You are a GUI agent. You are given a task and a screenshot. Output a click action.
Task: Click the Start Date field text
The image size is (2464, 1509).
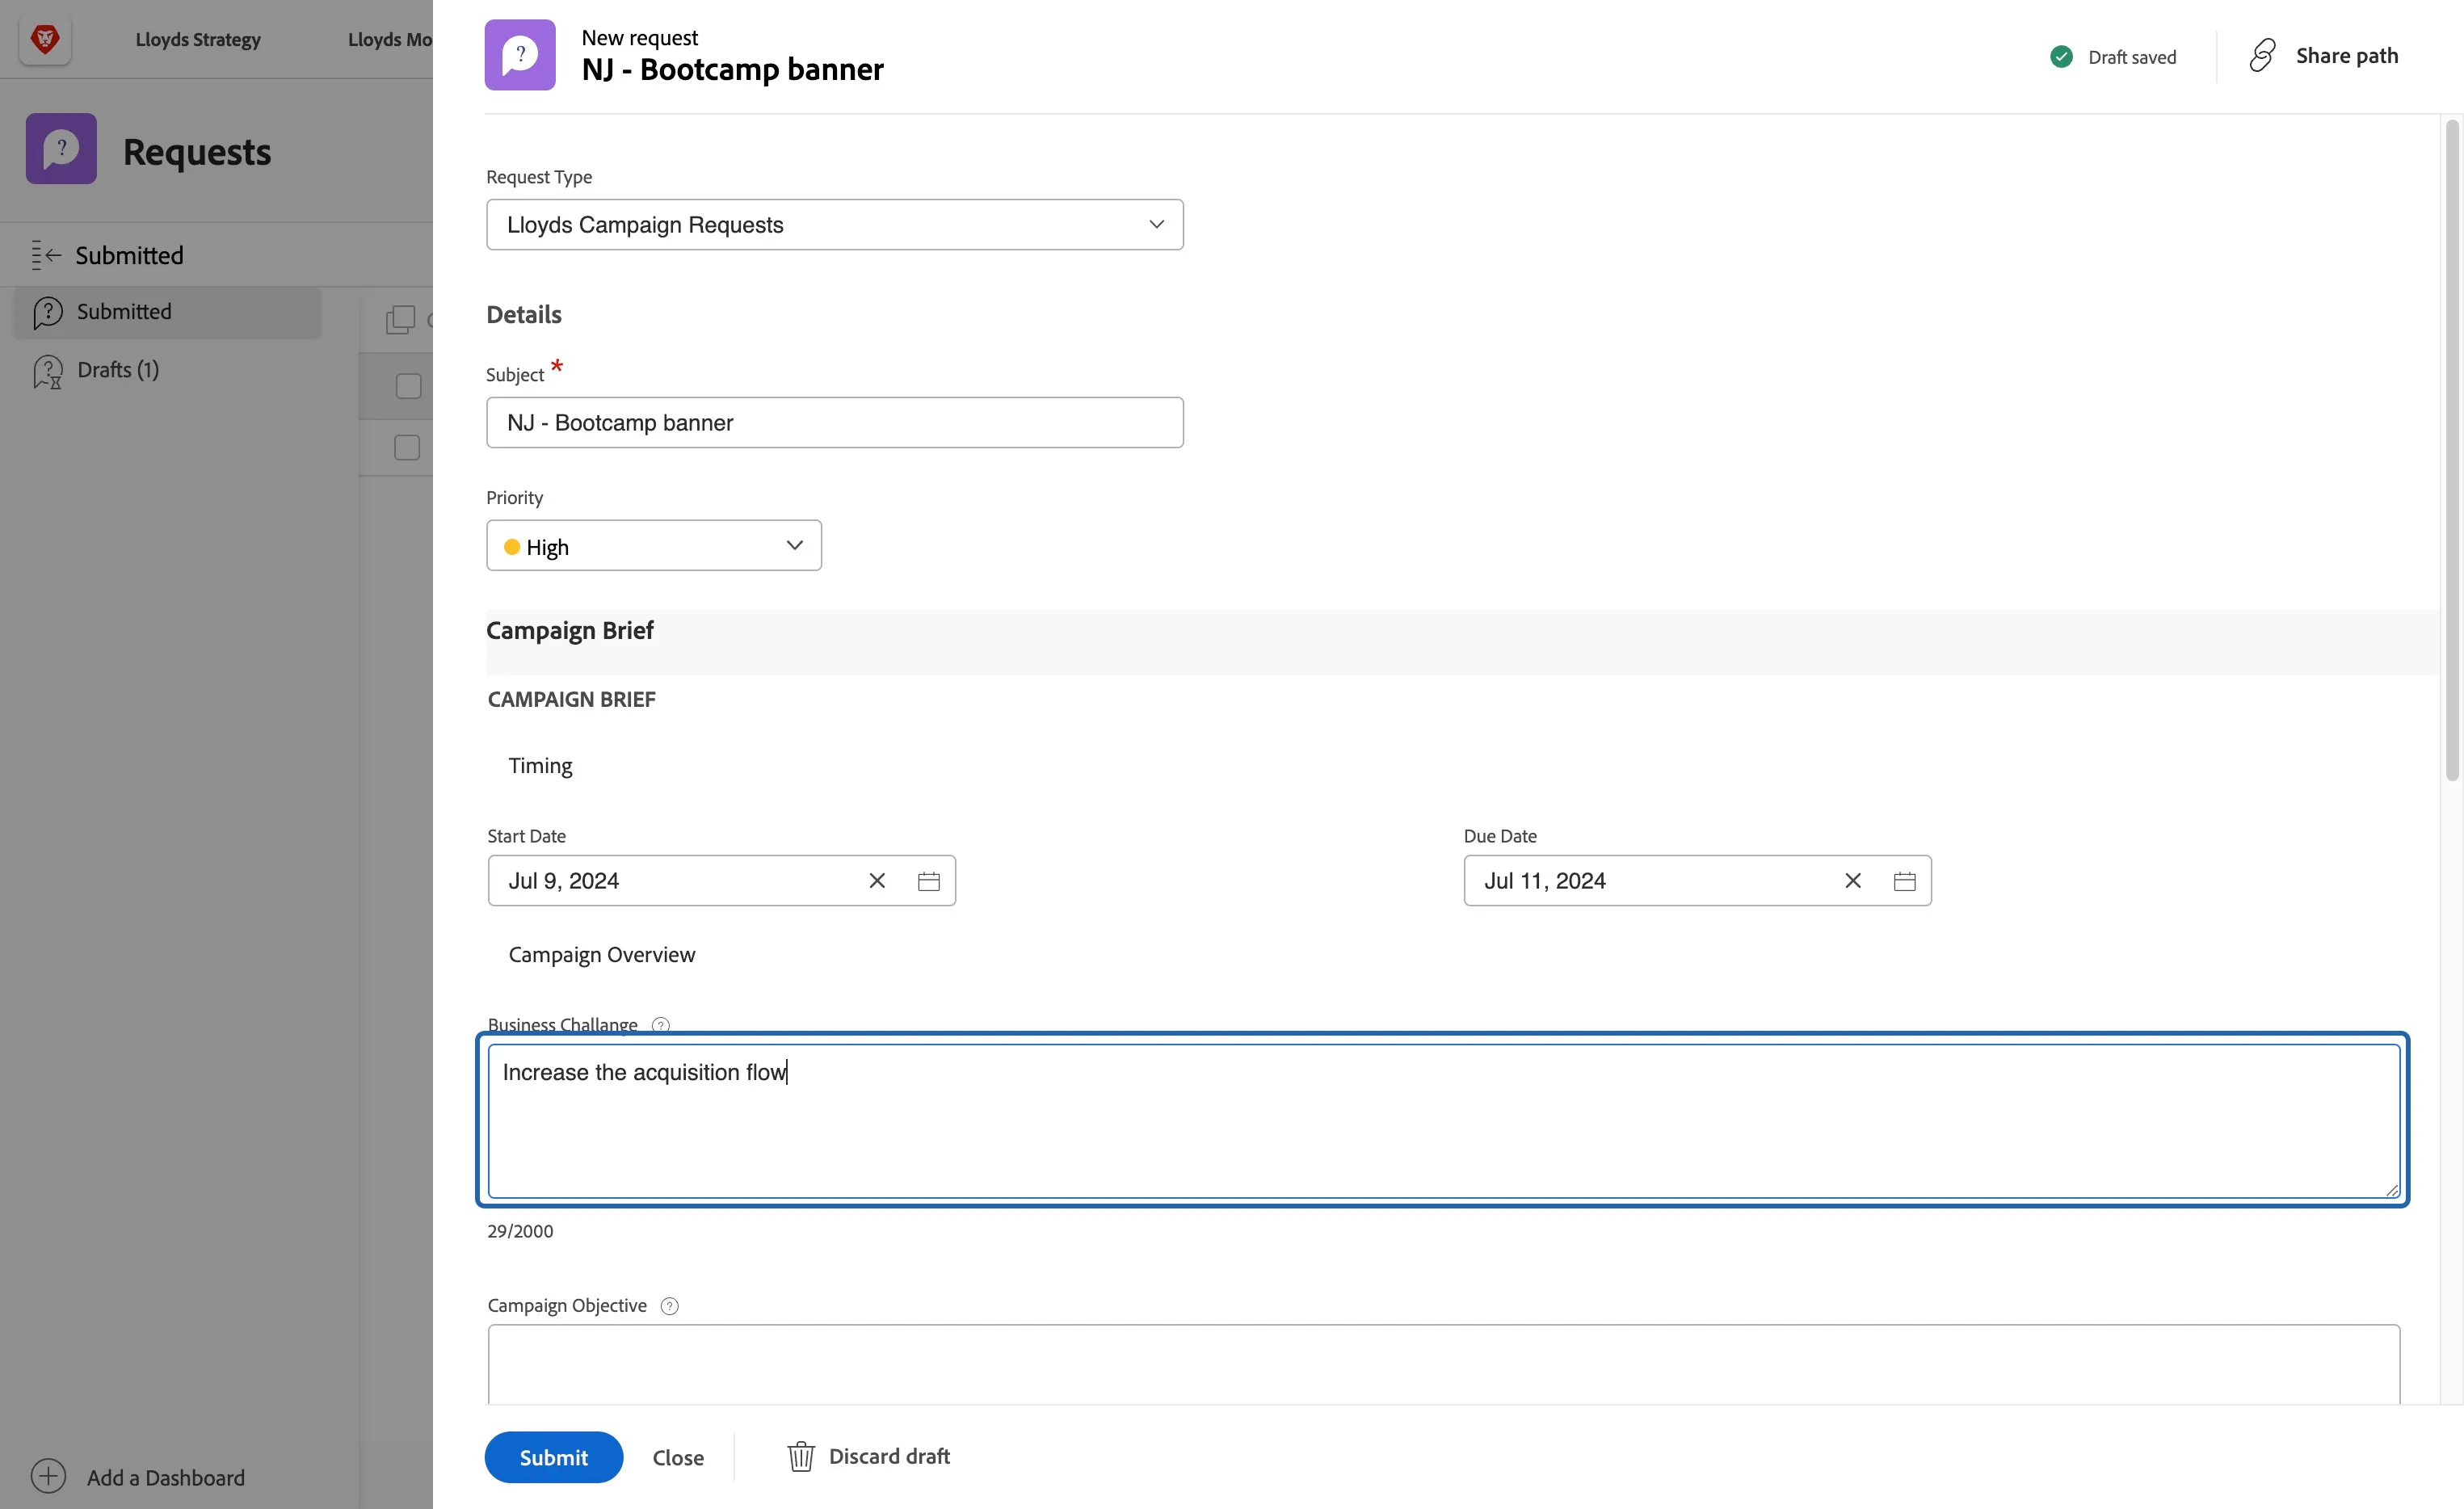[x=564, y=881]
